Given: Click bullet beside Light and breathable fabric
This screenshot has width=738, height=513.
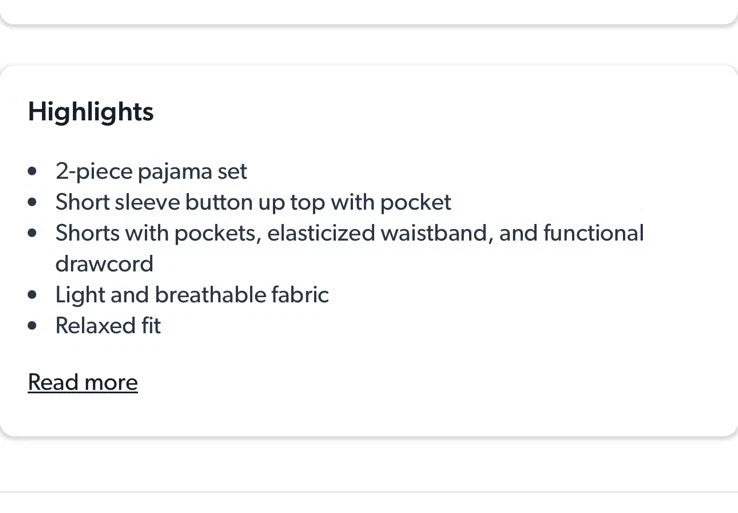Looking at the screenshot, I should pos(35,295).
